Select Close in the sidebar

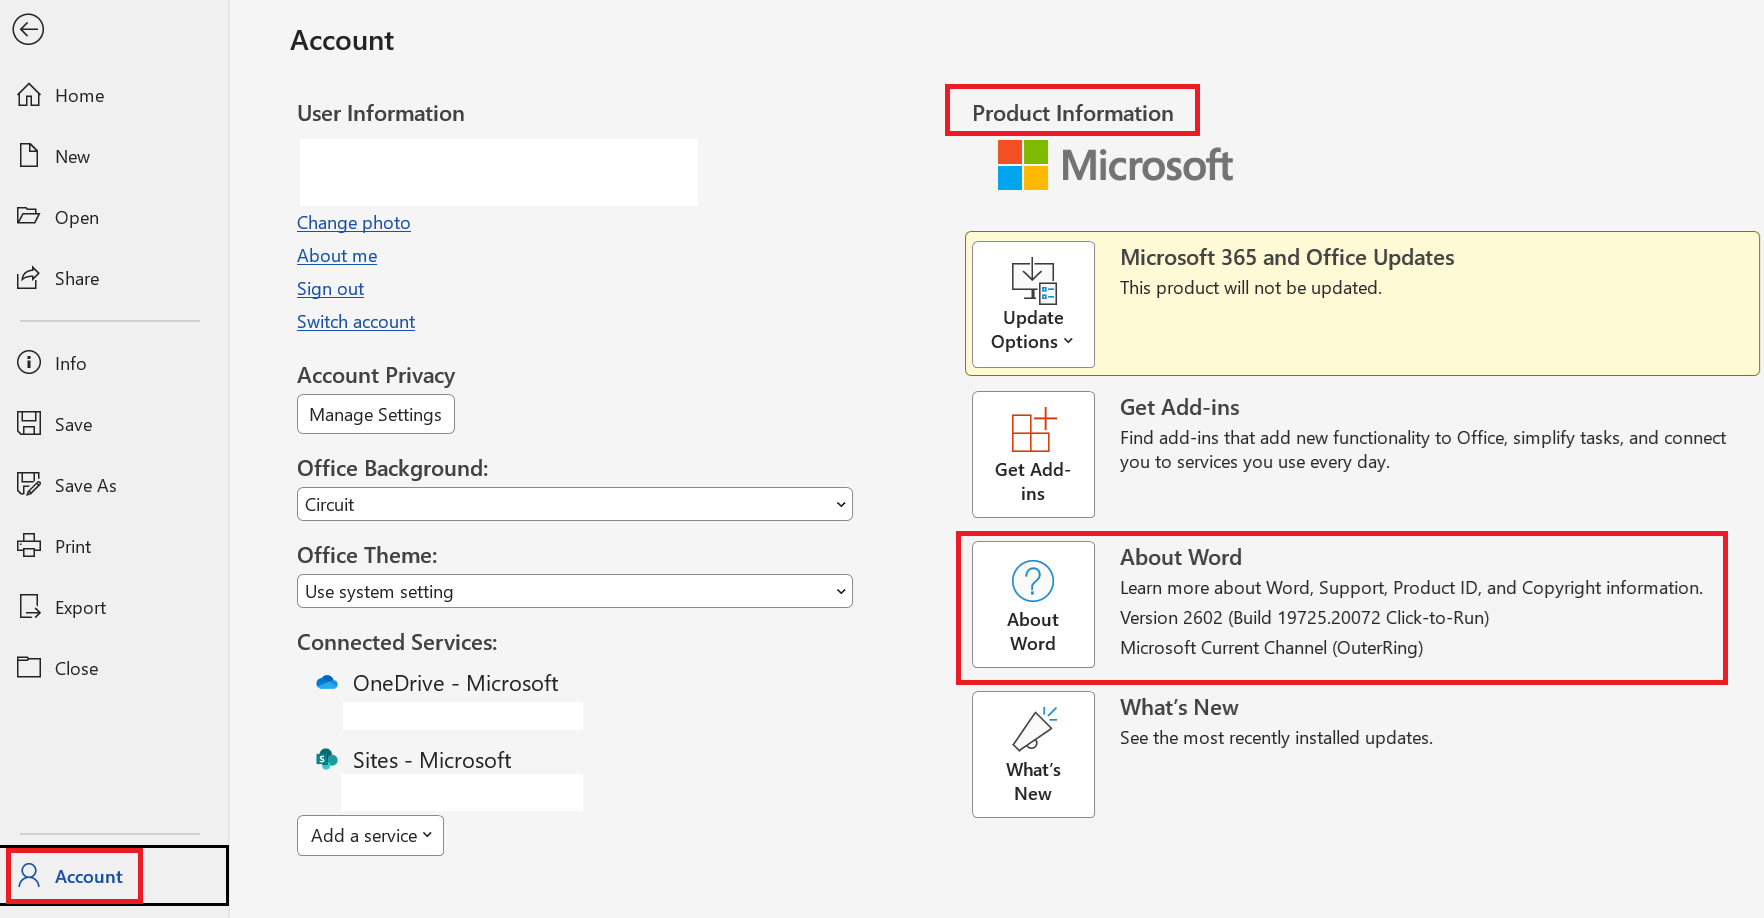77,669
